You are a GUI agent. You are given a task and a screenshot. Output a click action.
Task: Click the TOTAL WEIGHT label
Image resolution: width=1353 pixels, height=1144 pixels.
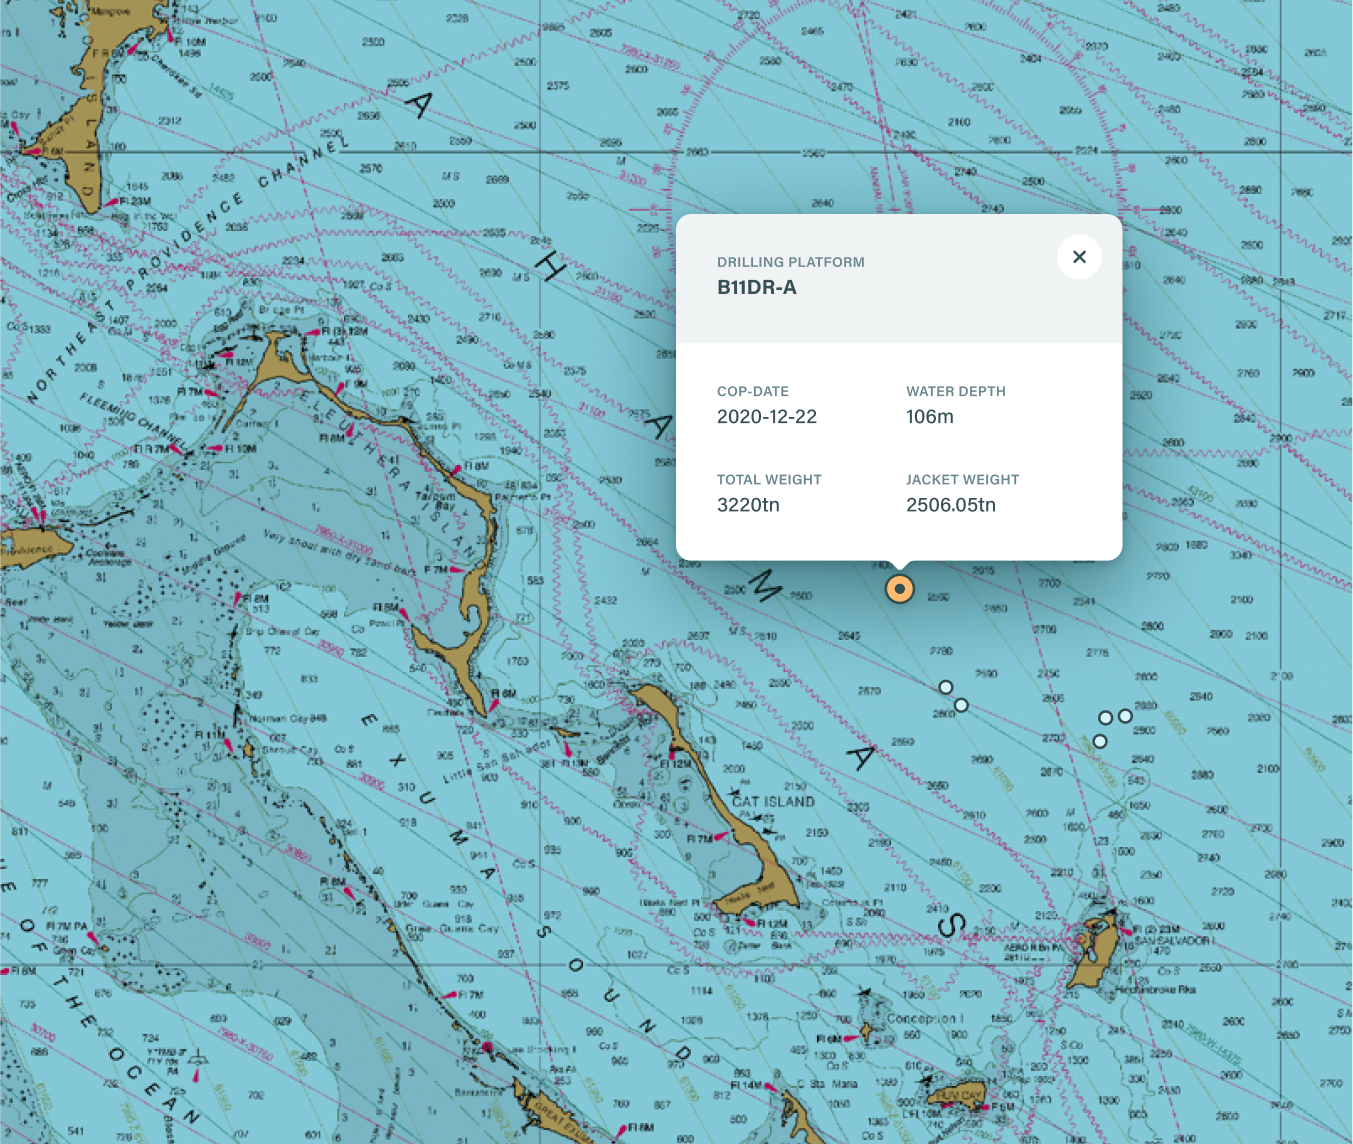(x=769, y=479)
